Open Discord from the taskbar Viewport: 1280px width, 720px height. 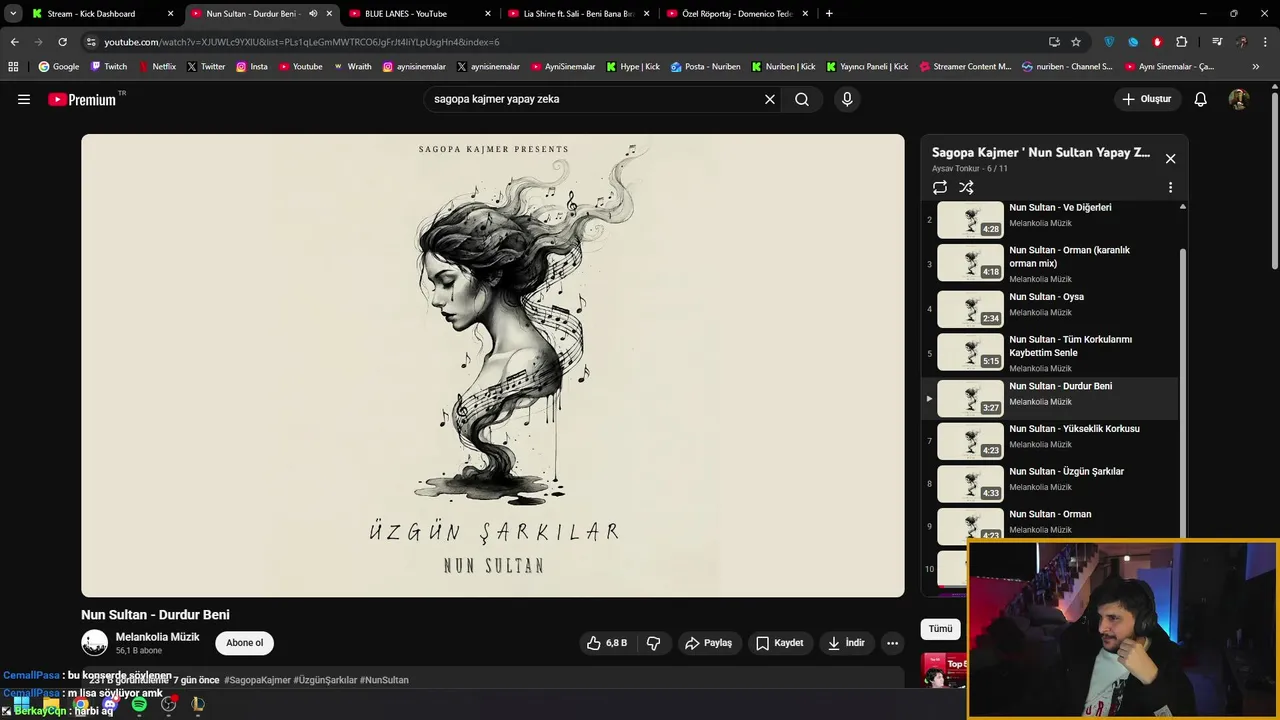(110, 704)
